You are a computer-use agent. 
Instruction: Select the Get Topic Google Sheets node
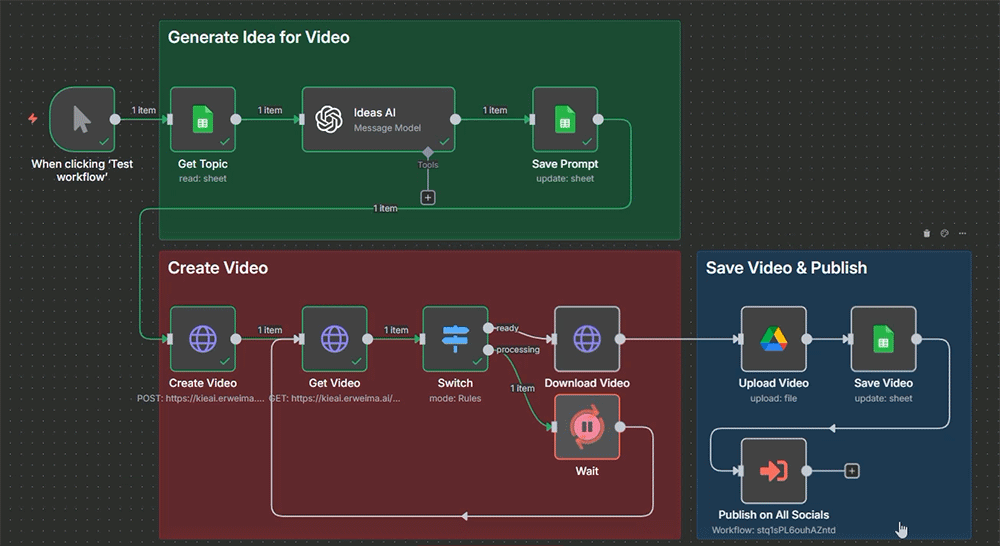tap(202, 120)
